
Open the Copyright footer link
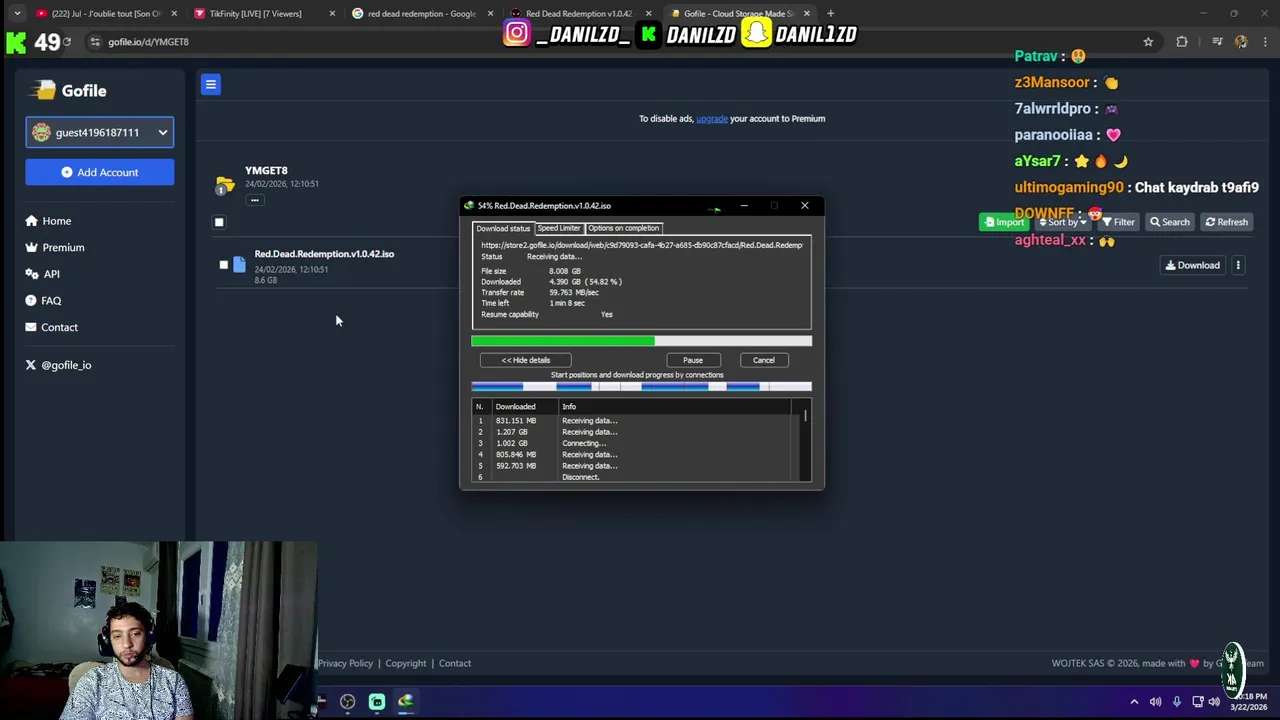(x=405, y=663)
